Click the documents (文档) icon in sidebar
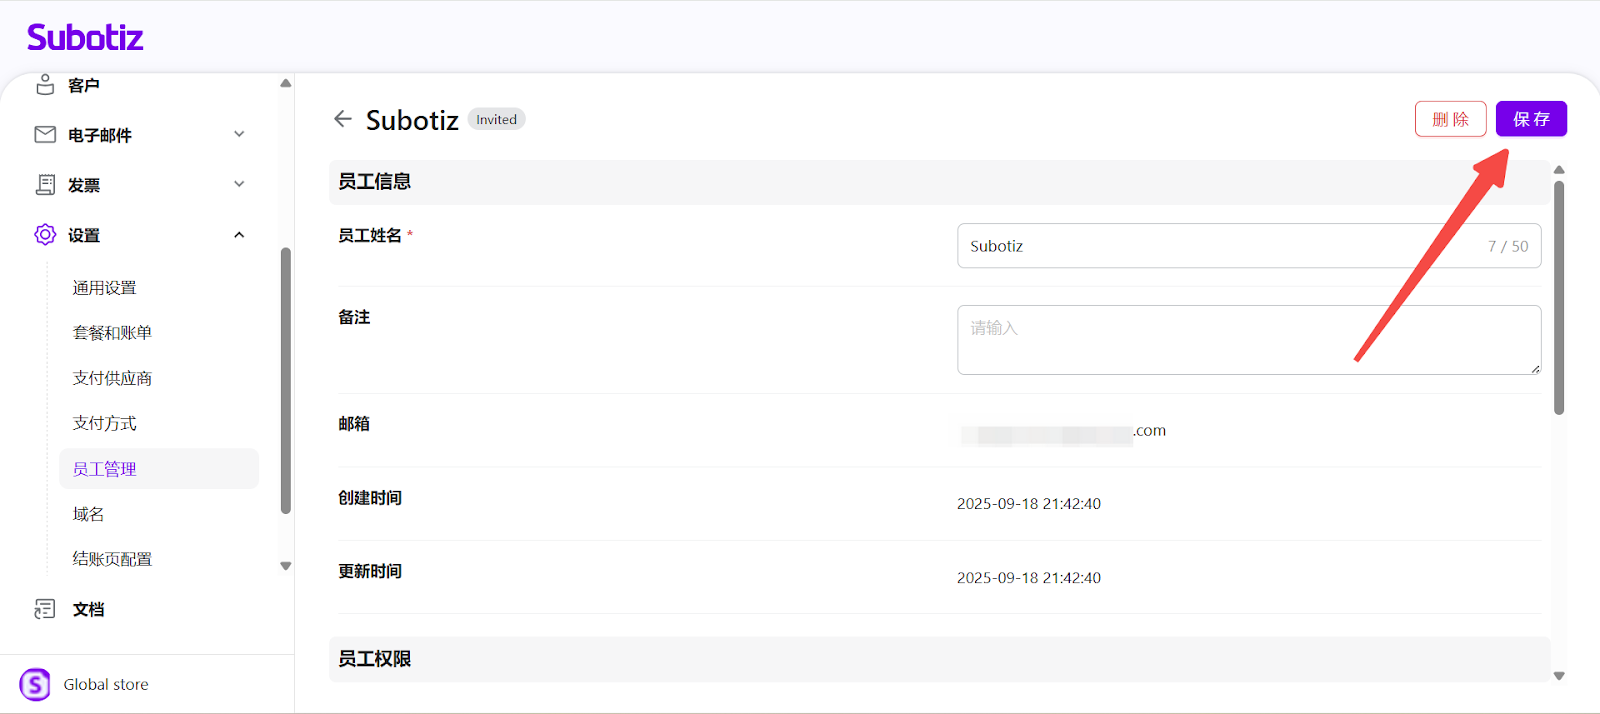The width and height of the screenshot is (1600, 714). tap(45, 609)
